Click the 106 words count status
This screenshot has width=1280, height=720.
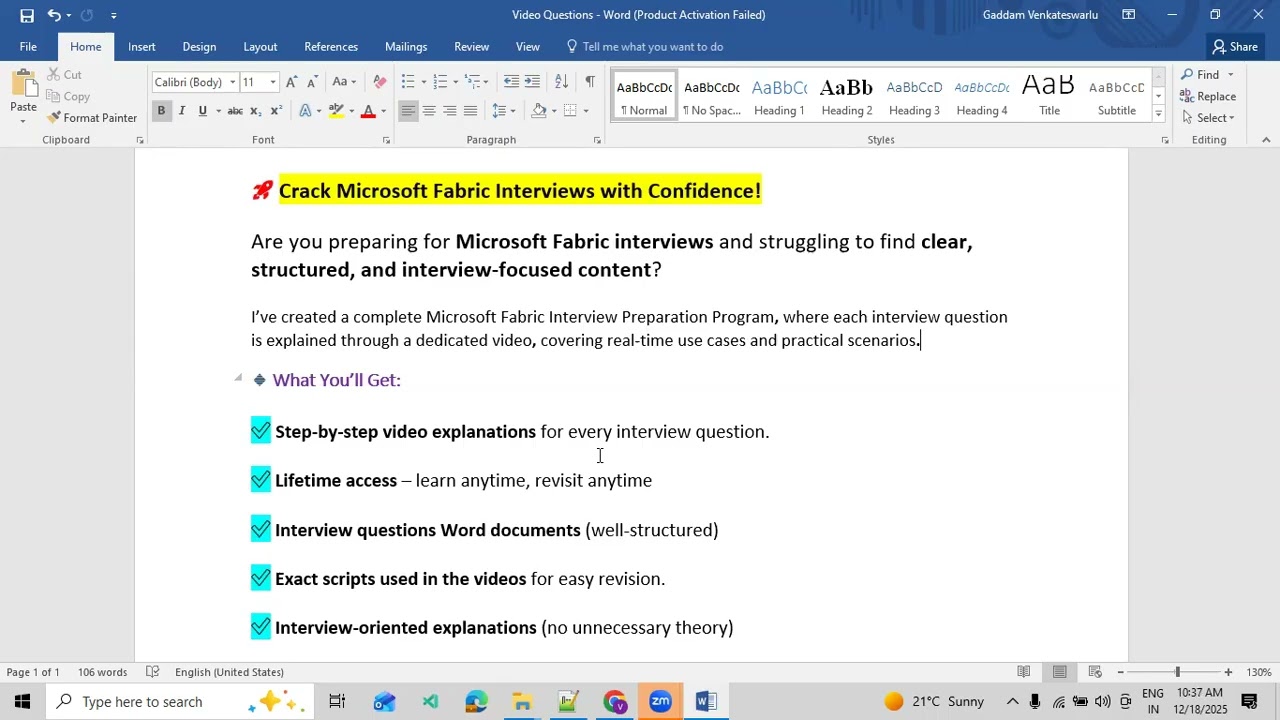pos(103,672)
